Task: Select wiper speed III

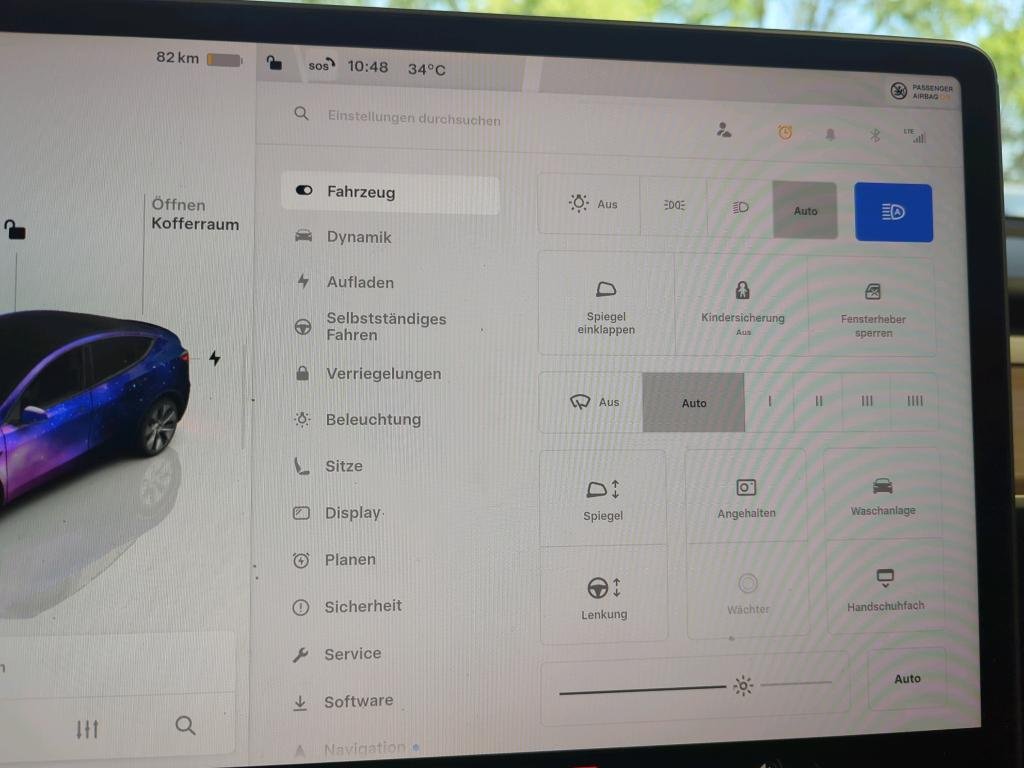Action: click(867, 401)
